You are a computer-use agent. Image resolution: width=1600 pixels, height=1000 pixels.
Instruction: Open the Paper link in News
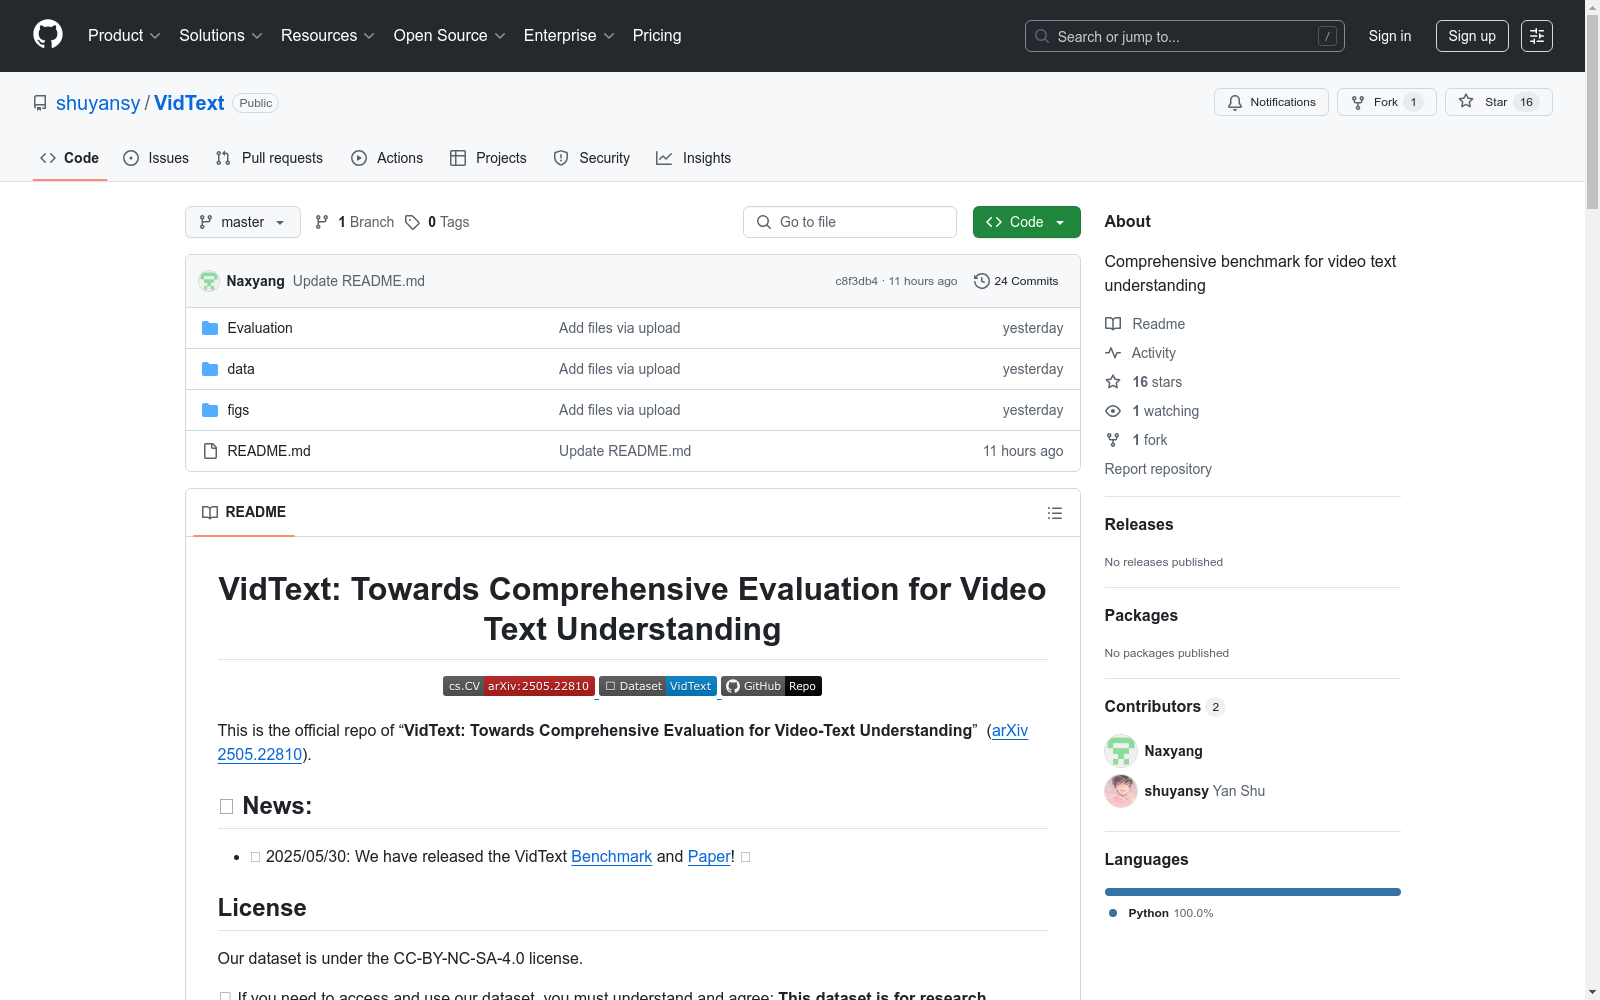(709, 857)
